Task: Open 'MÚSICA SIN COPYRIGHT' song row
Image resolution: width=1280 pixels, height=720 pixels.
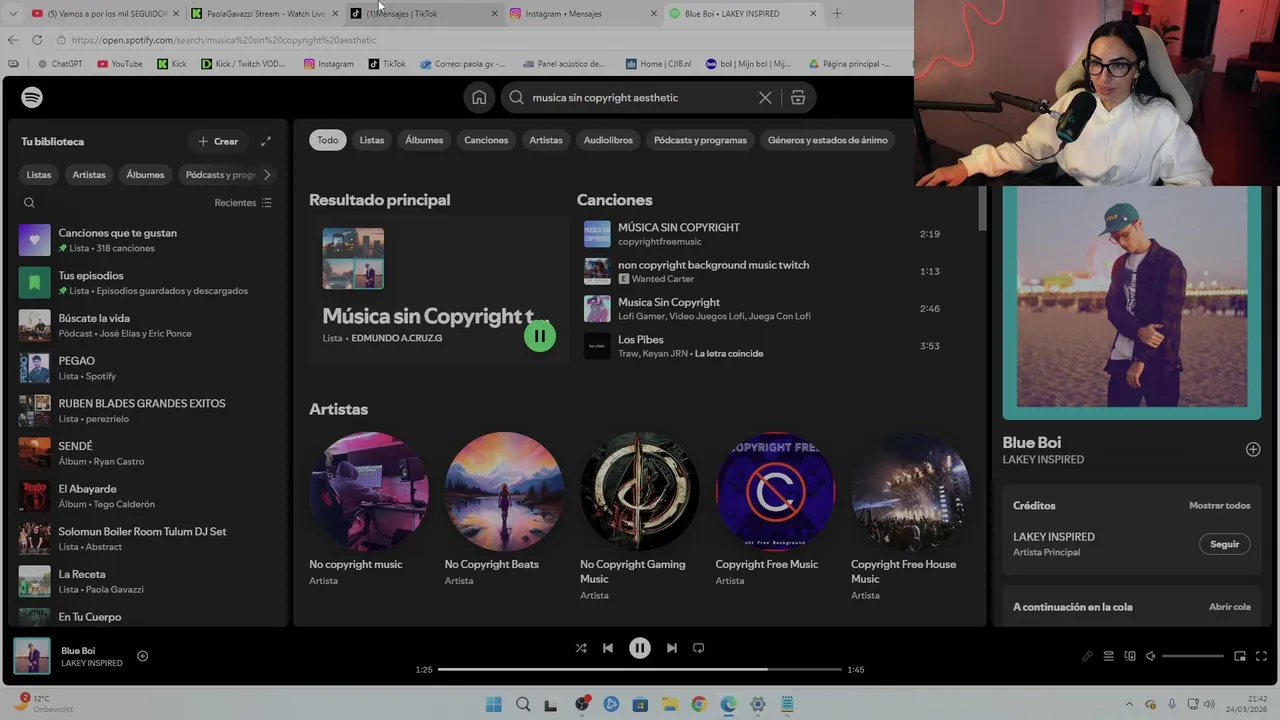Action: (762, 234)
